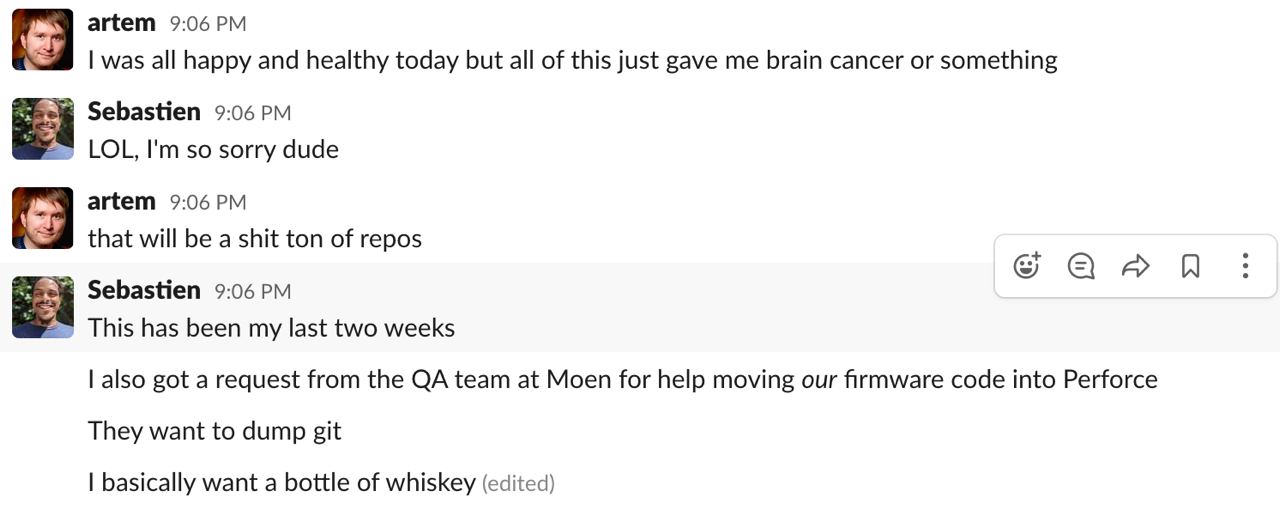This screenshot has height=522, width=1280.
Task: Click timestamp on artem's repos message
Action: pyautogui.click(x=208, y=202)
